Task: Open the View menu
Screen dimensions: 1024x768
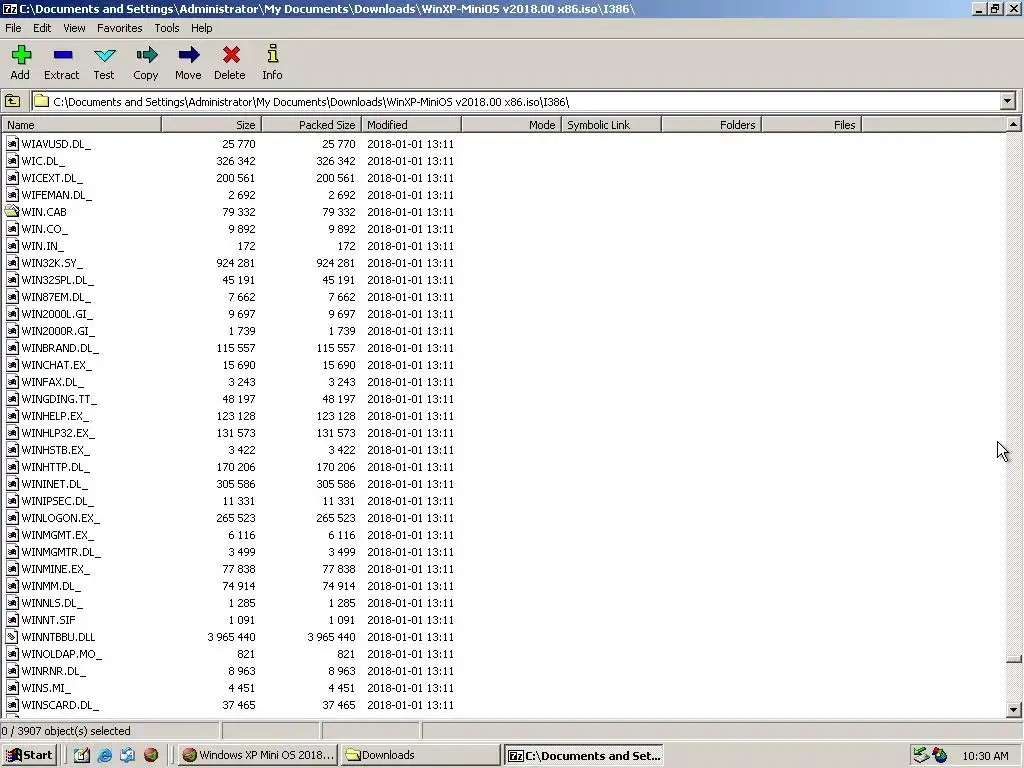Action: point(74,28)
